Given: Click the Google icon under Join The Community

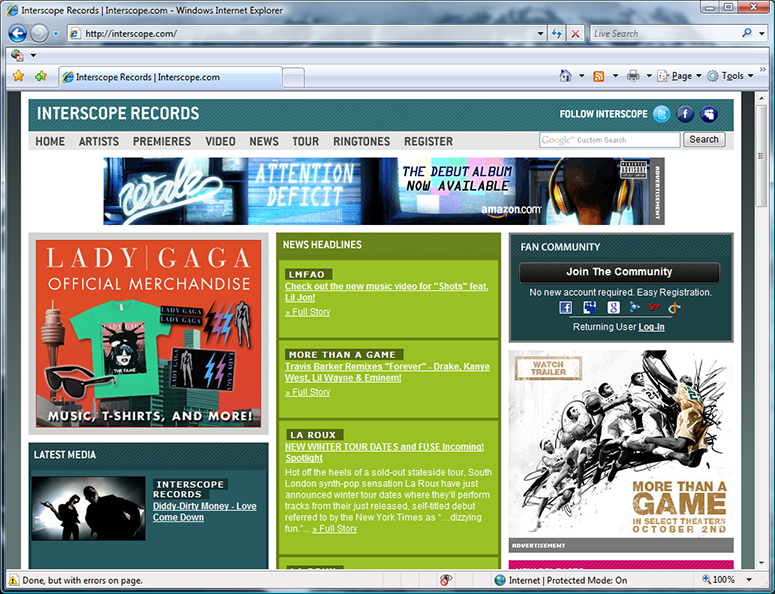Looking at the screenshot, I should click(x=613, y=308).
